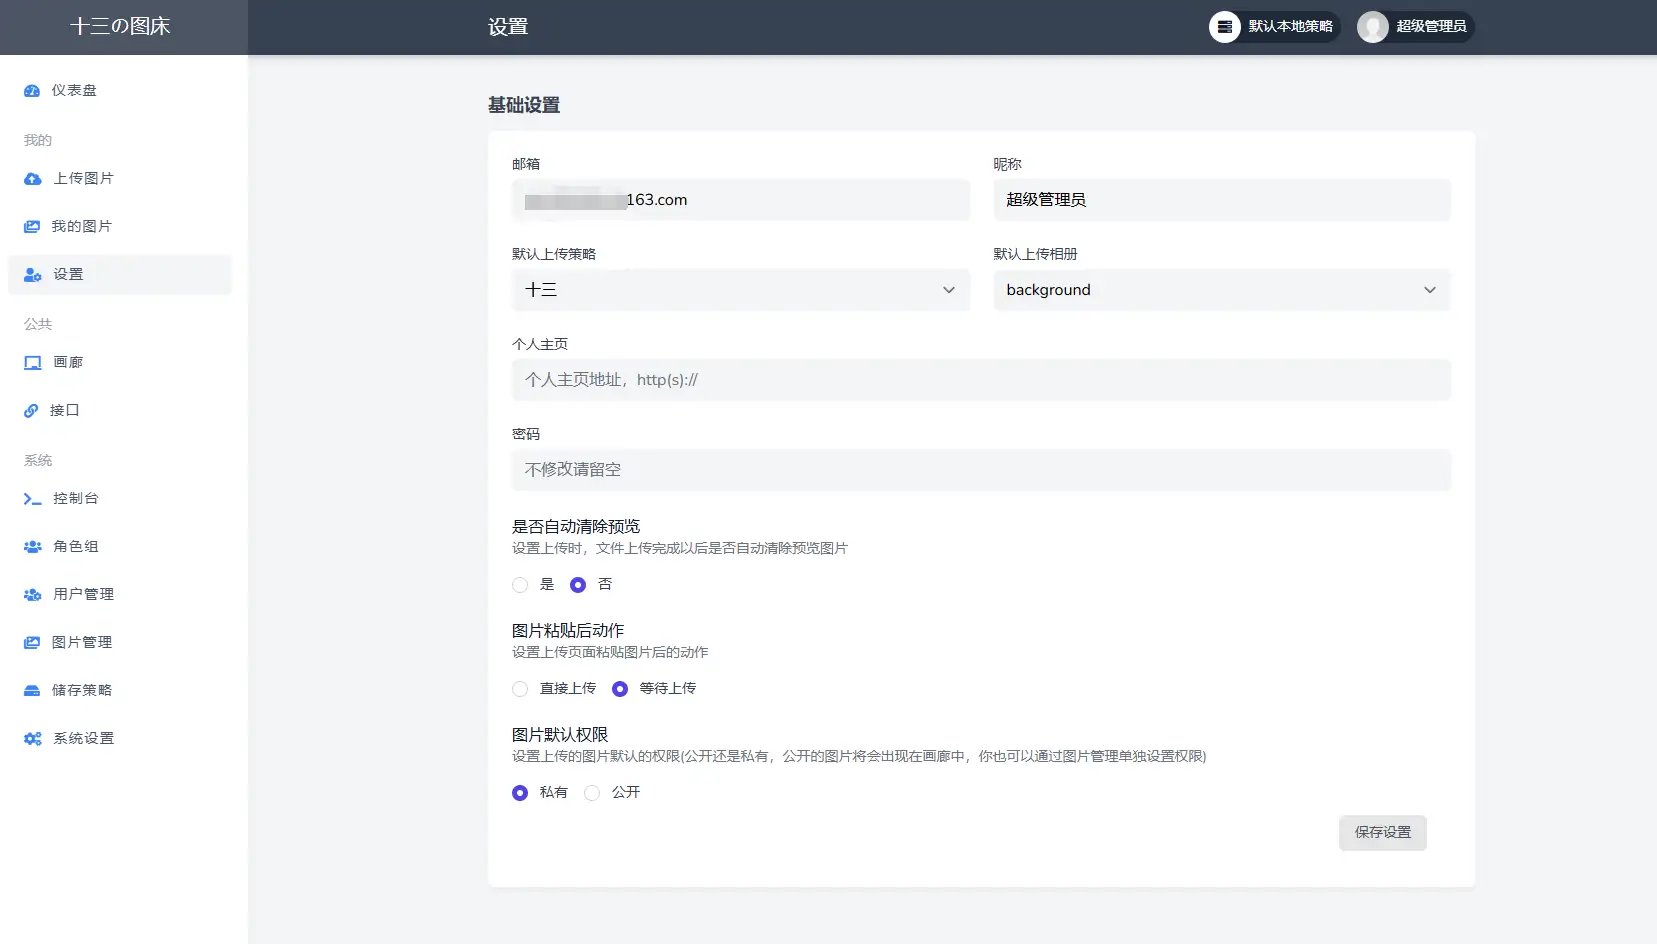1657x944 pixels.
Task: Select the 上传图片 upload icon
Action: pos(32,178)
